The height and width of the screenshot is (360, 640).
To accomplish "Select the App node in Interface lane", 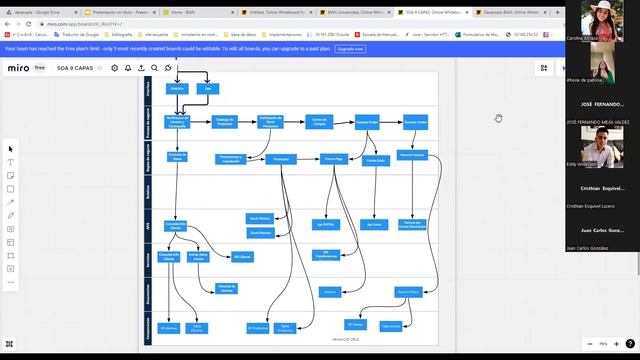I will (208, 89).
